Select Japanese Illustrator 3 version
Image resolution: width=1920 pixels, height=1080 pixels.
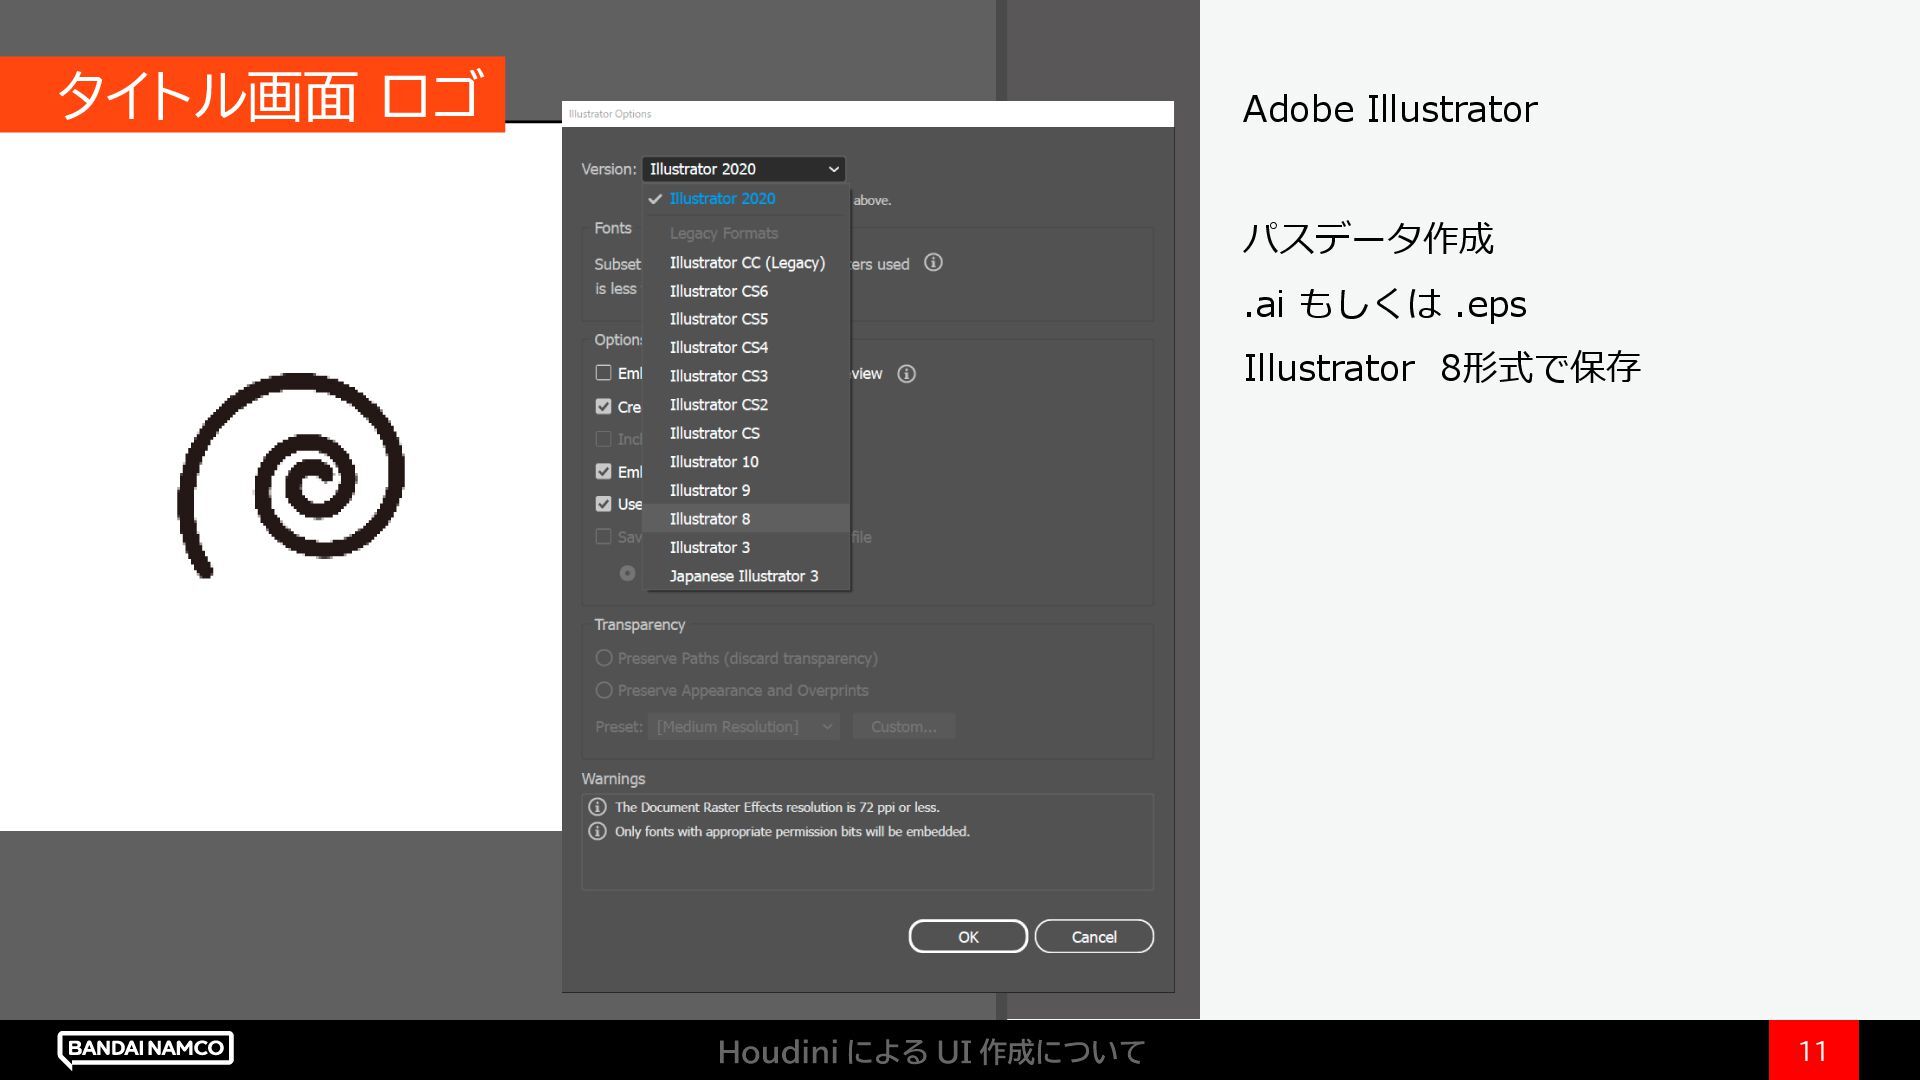tap(743, 576)
